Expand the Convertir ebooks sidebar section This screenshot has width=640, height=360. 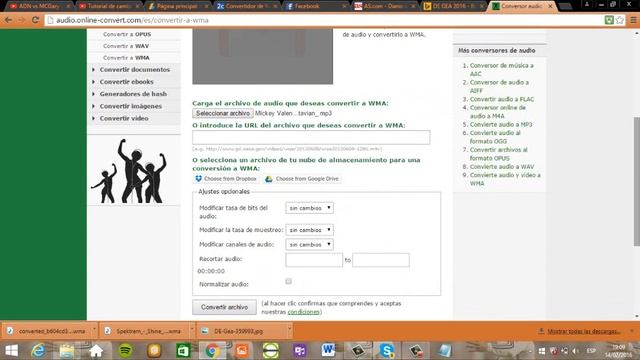(126, 82)
